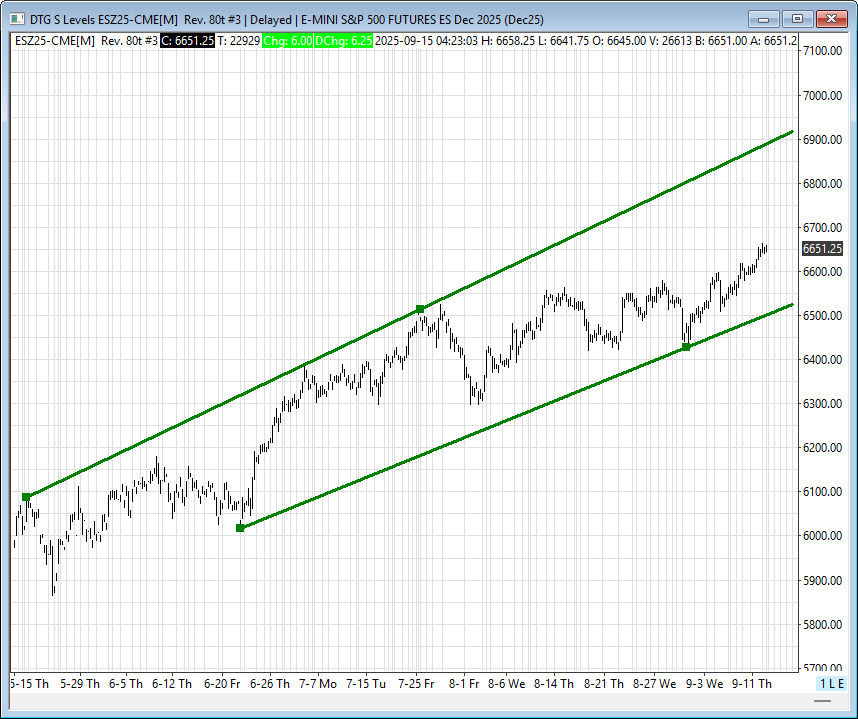This screenshot has width=858, height=719.
Task: Click the green 'Chg: 6.00' header field
Action: click(x=287, y=40)
